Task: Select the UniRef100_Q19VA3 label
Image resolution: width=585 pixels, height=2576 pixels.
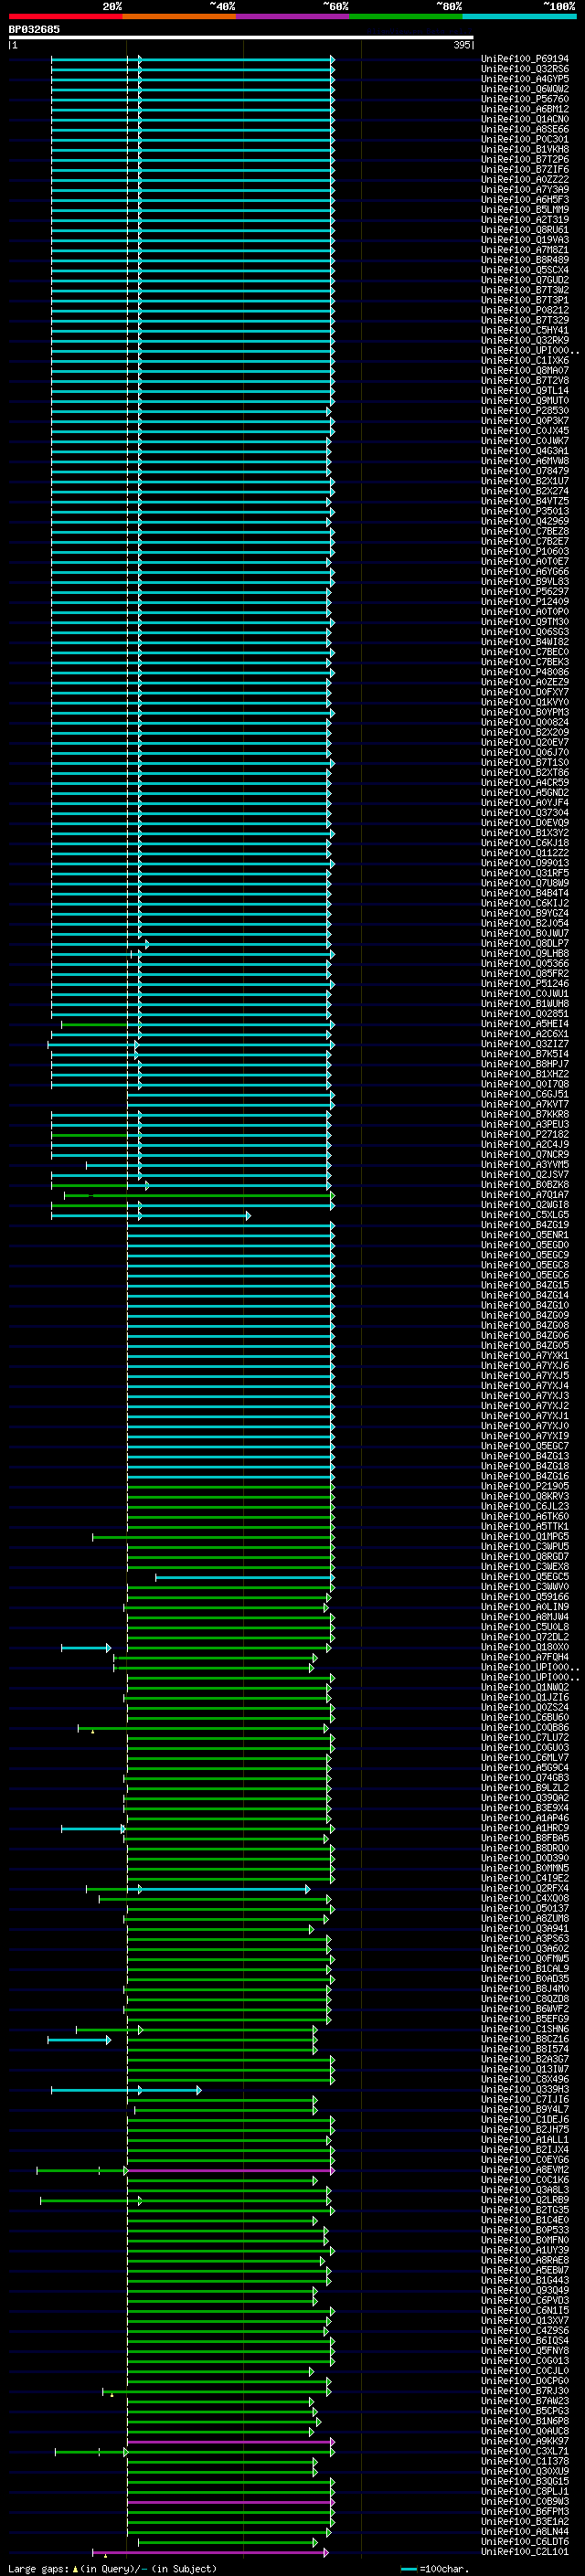Action: 525,240
